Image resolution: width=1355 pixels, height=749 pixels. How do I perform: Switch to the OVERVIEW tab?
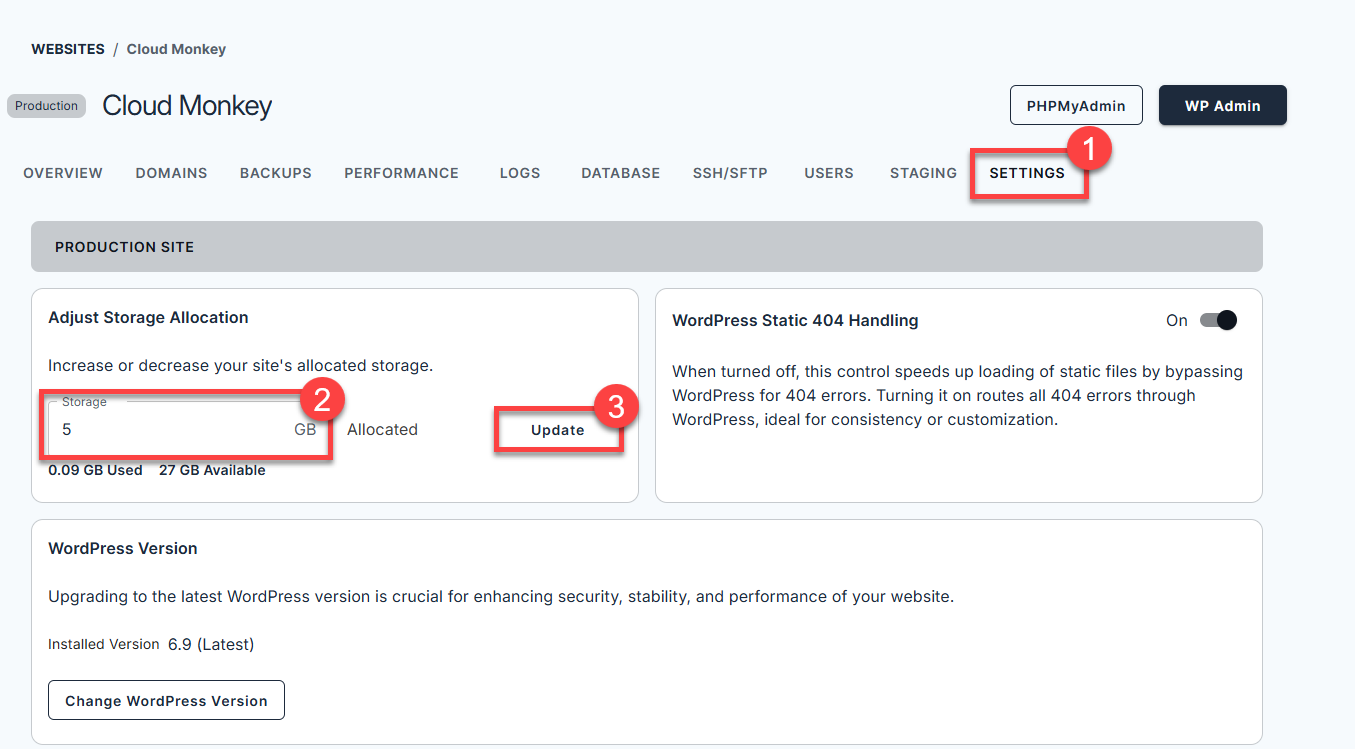pyautogui.click(x=62, y=172)
